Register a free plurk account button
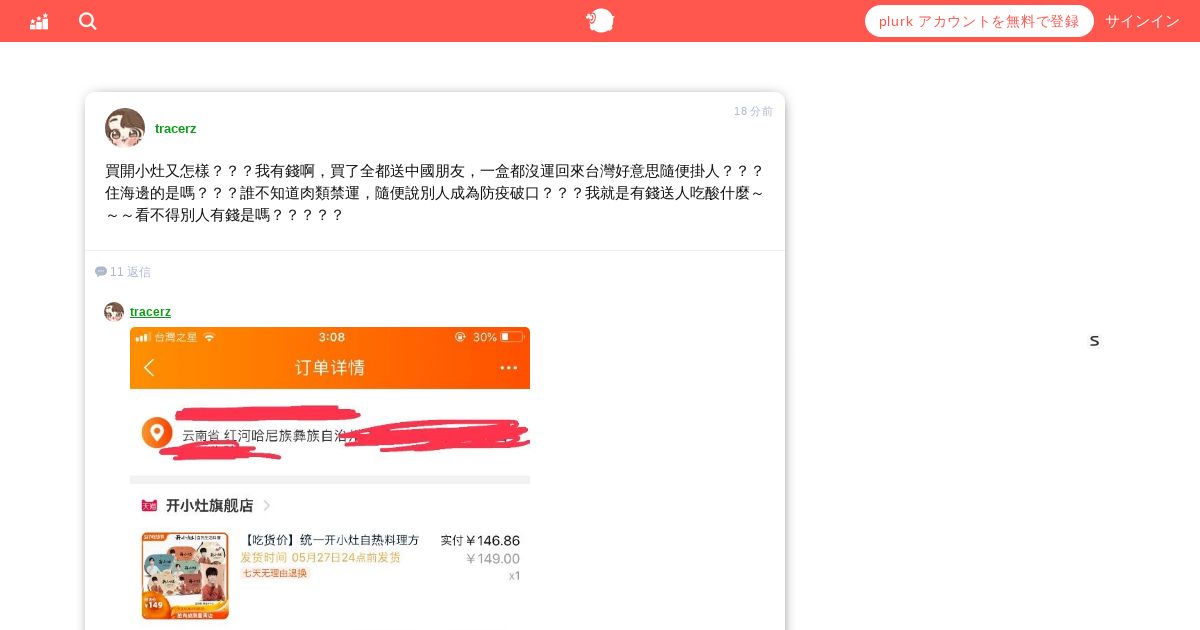This screenshot has width=1200, height=630. tap(979, 21)
